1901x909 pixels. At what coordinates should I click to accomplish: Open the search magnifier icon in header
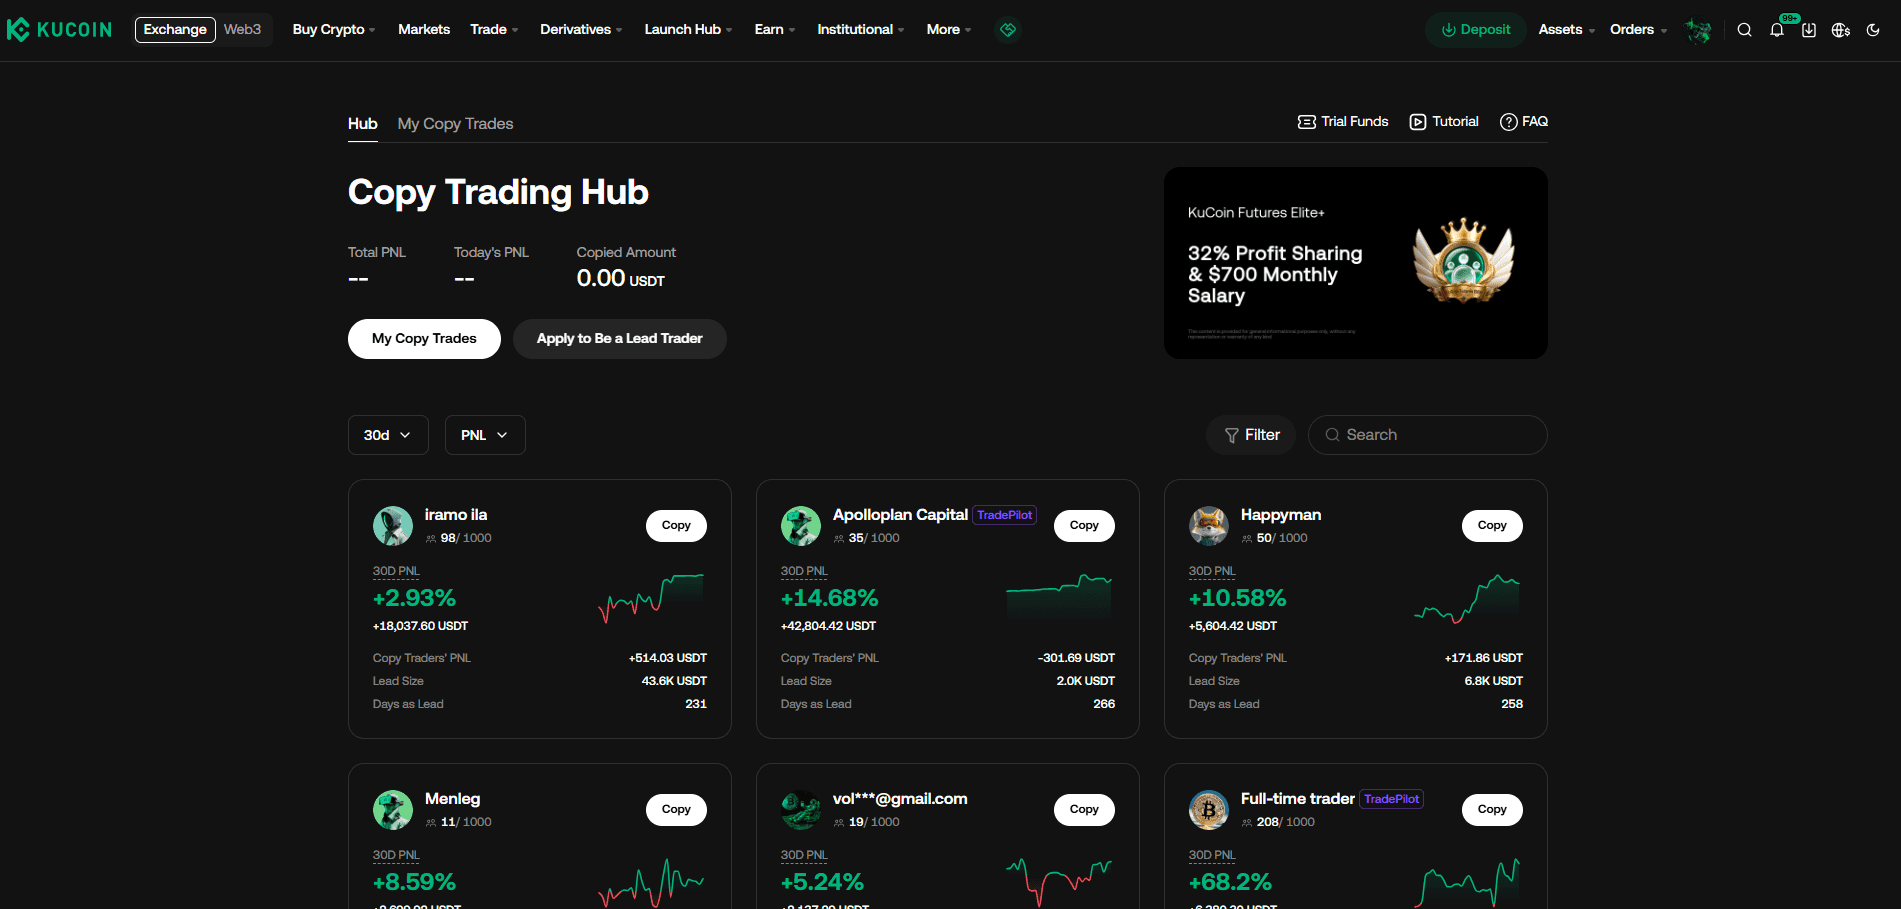[x=1744, y=30]
